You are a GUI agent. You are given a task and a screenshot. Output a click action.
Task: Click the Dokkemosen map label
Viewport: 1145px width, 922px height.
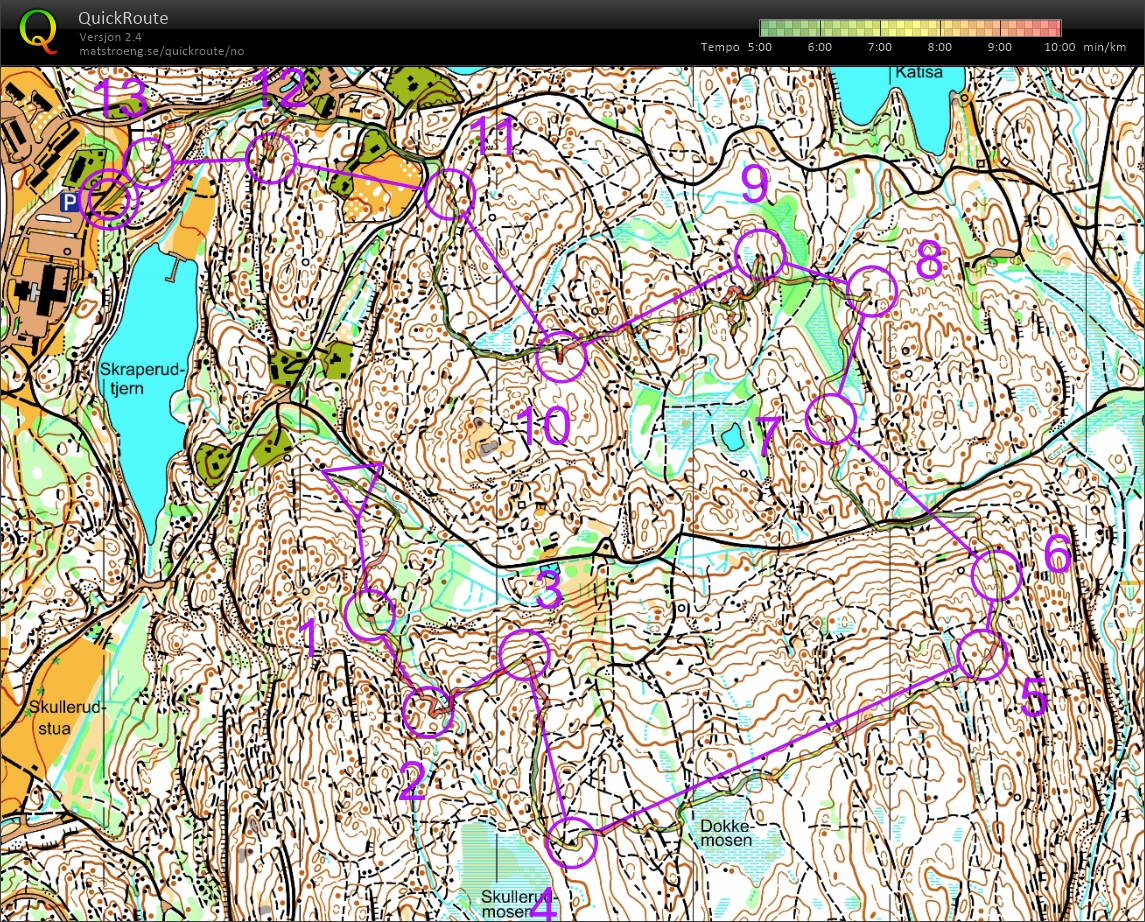tap(725, 832)
